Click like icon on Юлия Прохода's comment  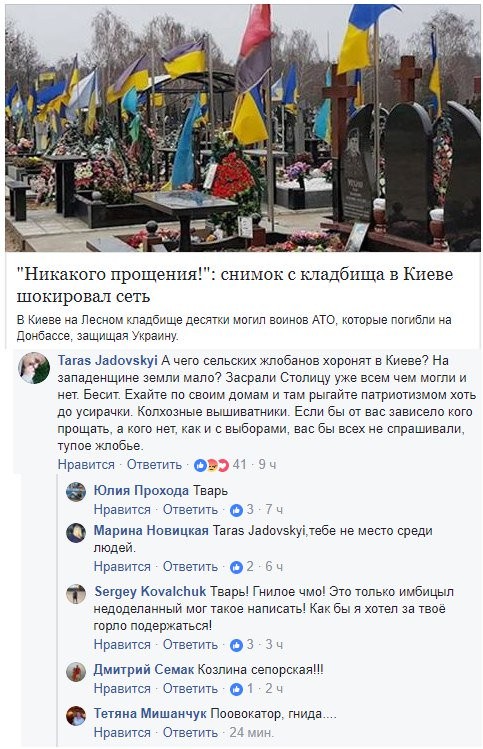pyautogui.click(x=236, y=510)
